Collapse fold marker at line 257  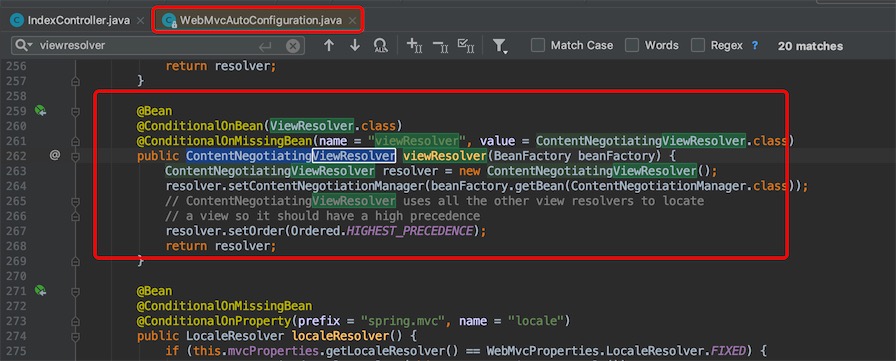click(x=75, y=82)
